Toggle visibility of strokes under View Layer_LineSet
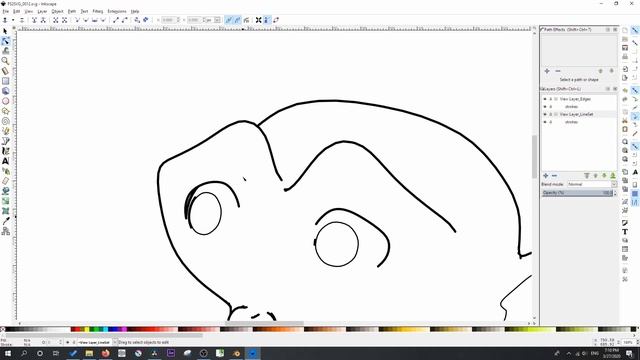The width and height of the screenshot is (640, 360). [x=545, y=122]
